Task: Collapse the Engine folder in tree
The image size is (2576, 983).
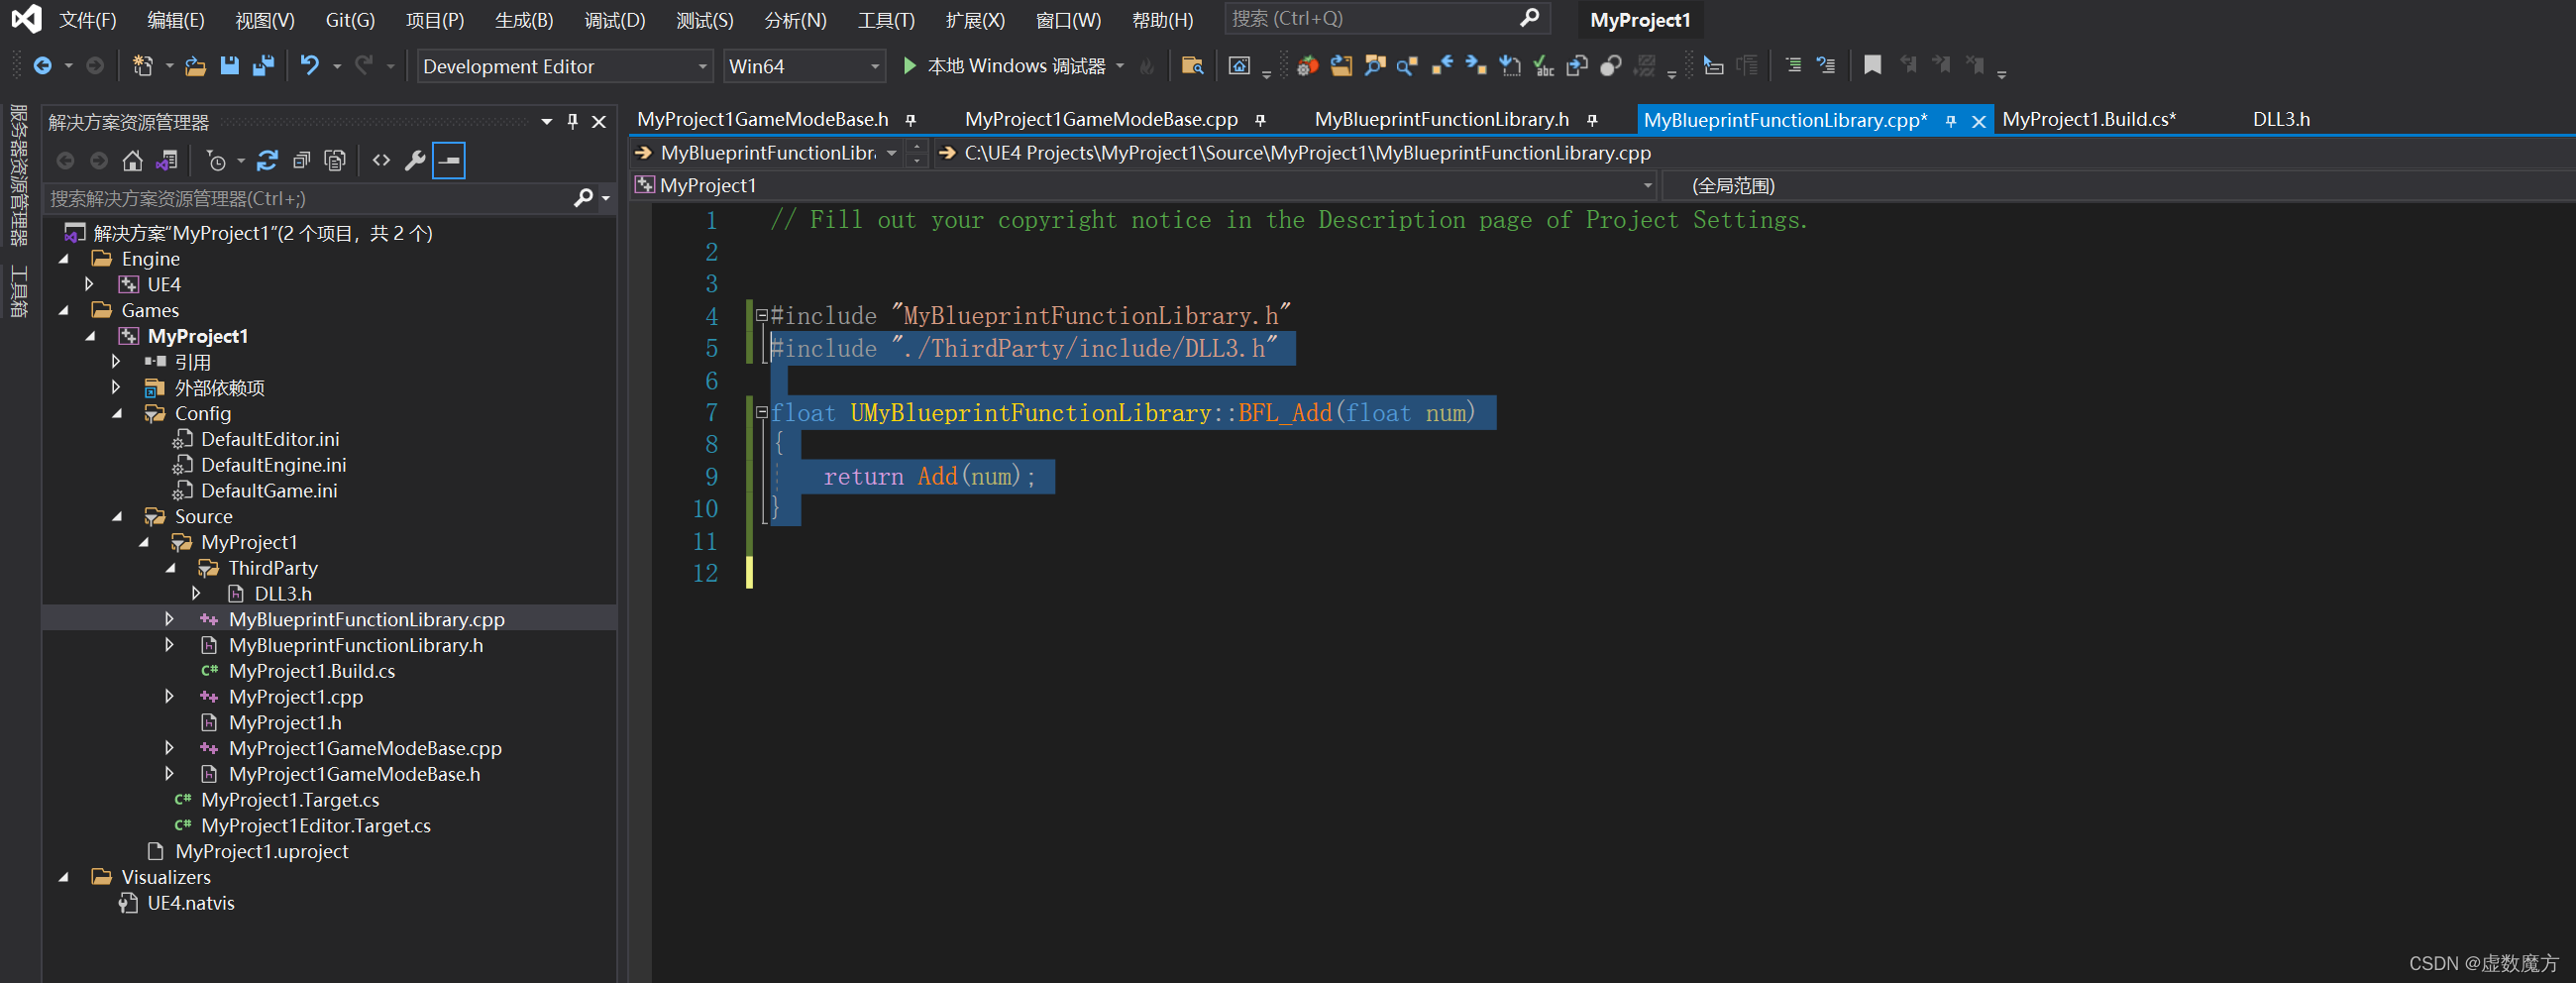Action: pyautogui.click(x=64, y=258)
